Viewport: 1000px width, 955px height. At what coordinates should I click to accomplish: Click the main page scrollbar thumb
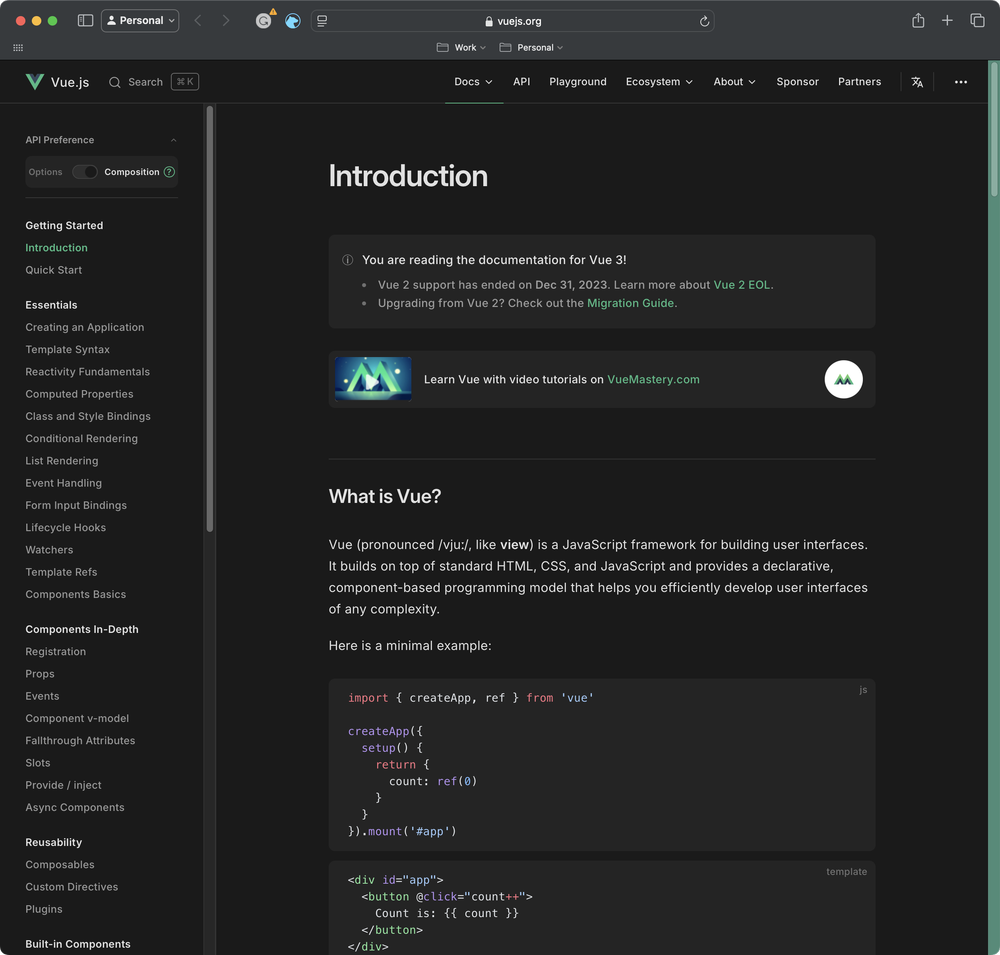tap(994, 130)
